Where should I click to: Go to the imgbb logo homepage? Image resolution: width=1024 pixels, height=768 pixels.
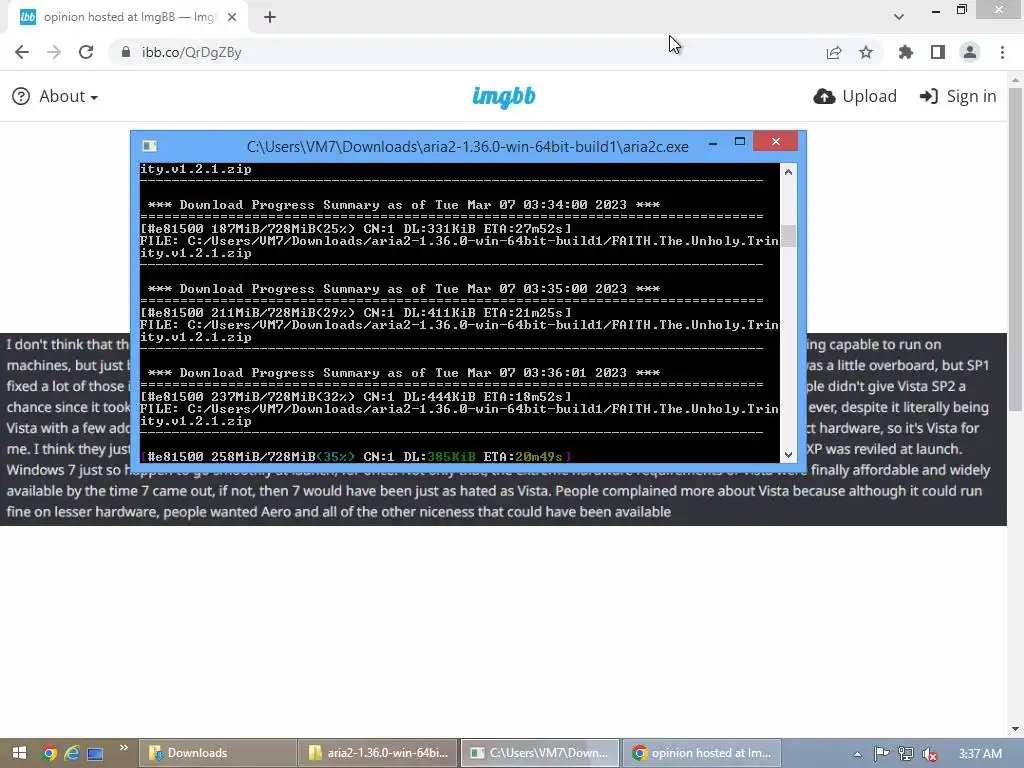[504, 97]
